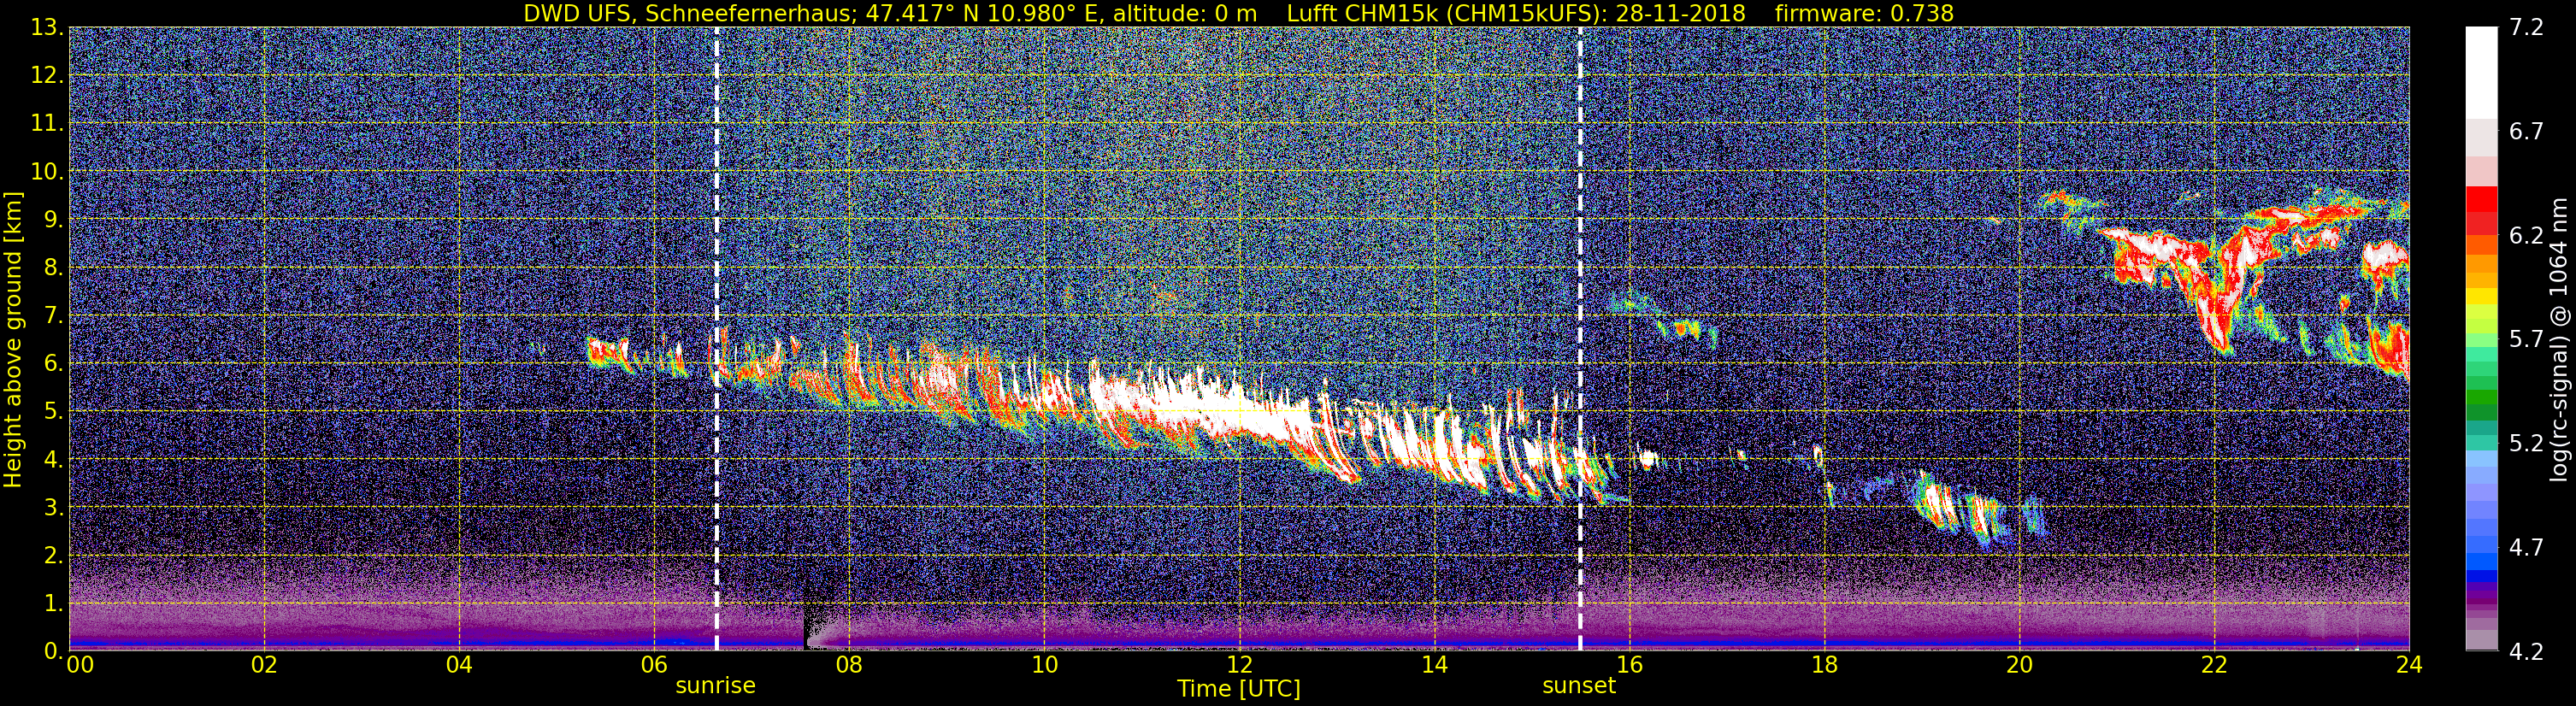Viewport: 2576px width, 706px height.
Task: Click the 'sunrise' label below the axis
Action: point(716,686)
